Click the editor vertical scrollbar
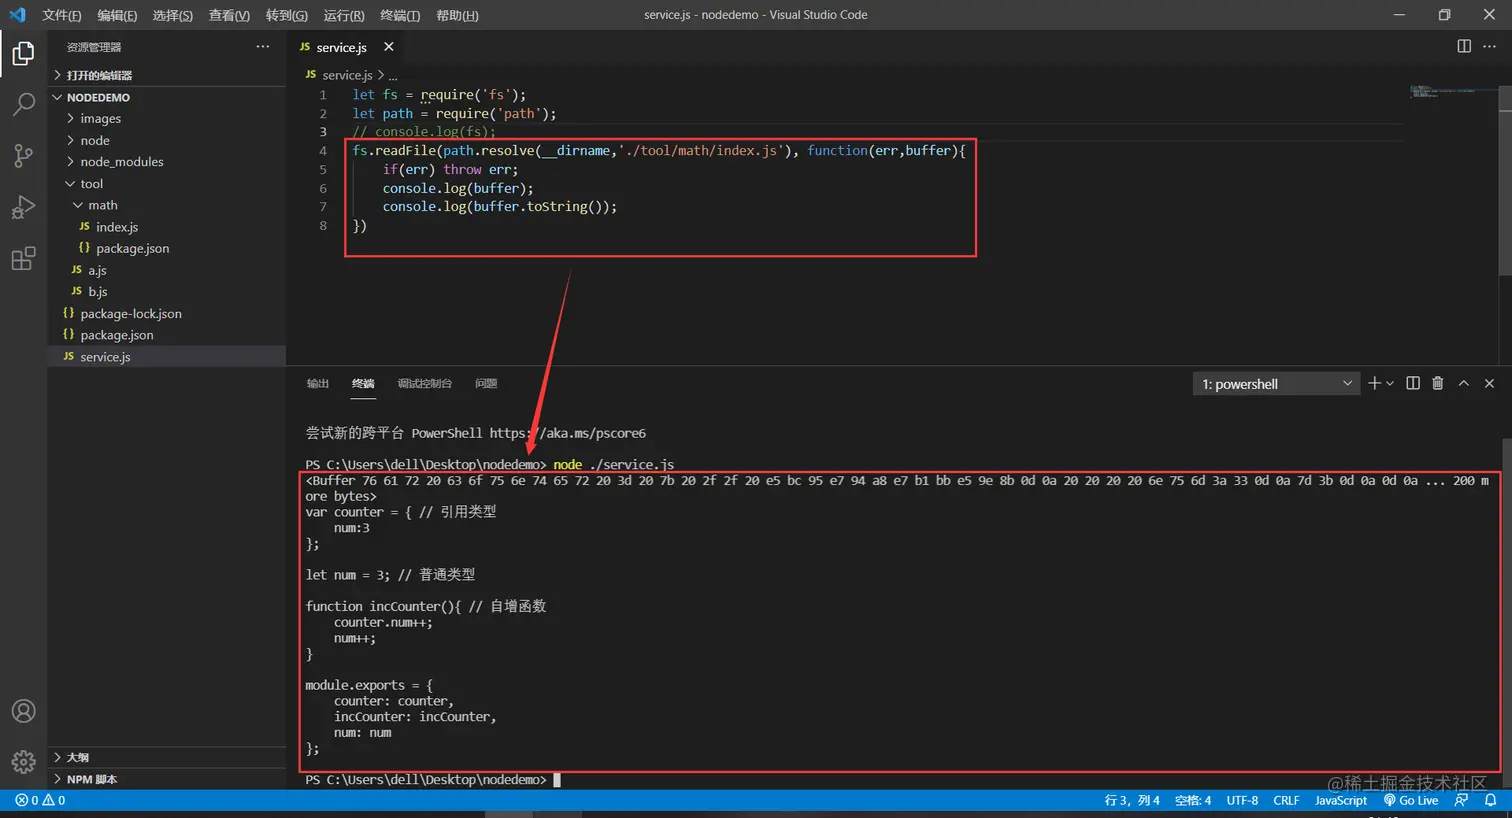1512x818 pixels. coord(1505,180)
